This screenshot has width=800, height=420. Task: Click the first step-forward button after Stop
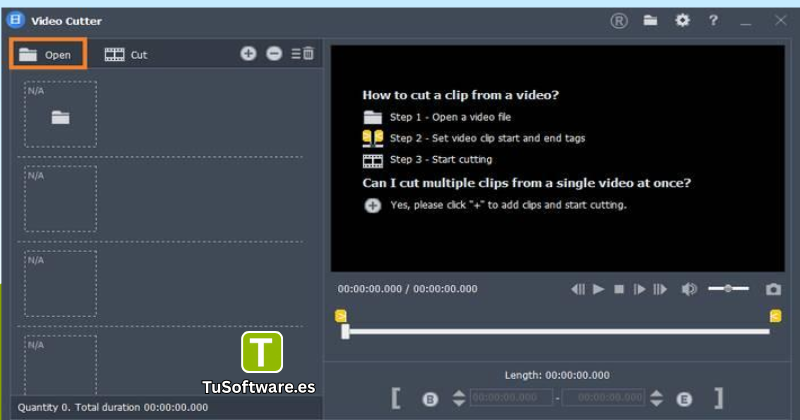tap(639, 289)
